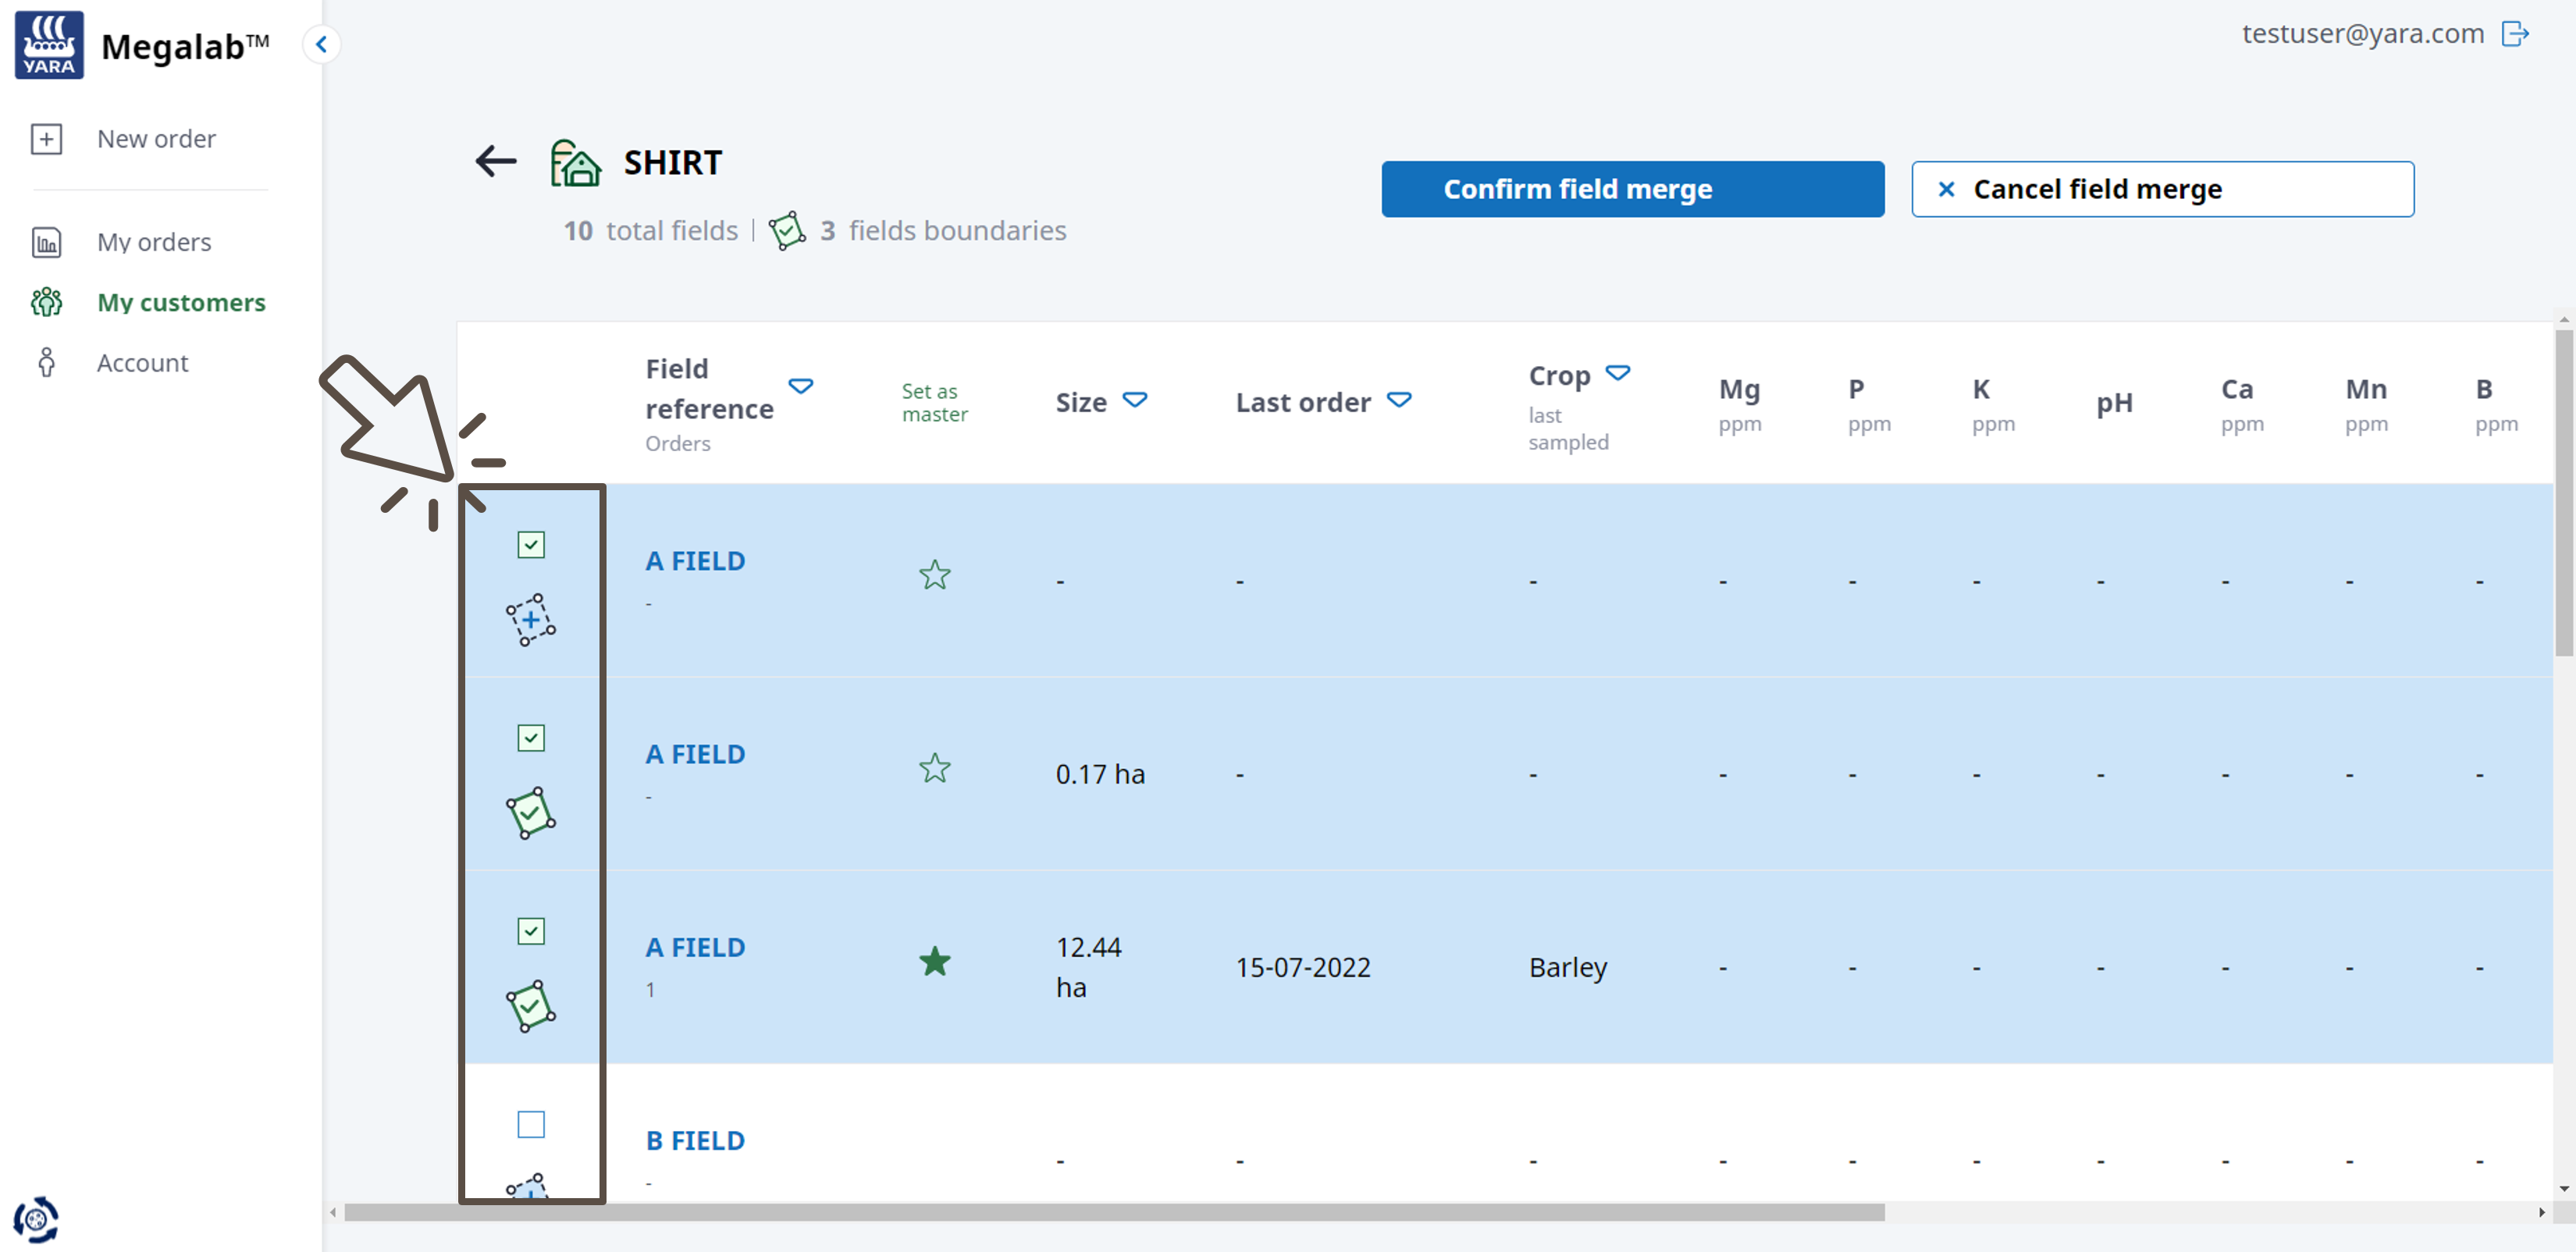Check the B FIELD row checkbox

pyautogui.click(x=530, y=1124)
